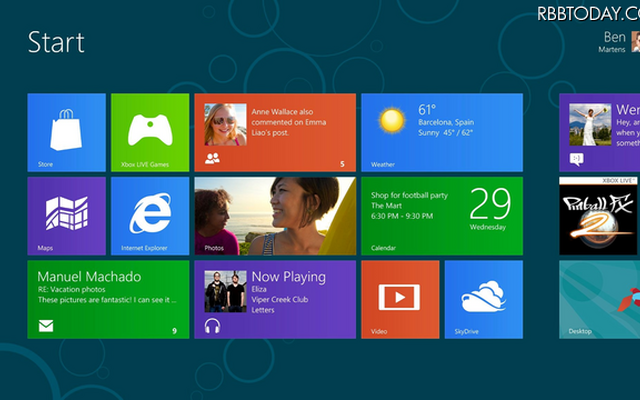Click the 'Sunny 45° / 62°' forecast text

pos(445,133)
